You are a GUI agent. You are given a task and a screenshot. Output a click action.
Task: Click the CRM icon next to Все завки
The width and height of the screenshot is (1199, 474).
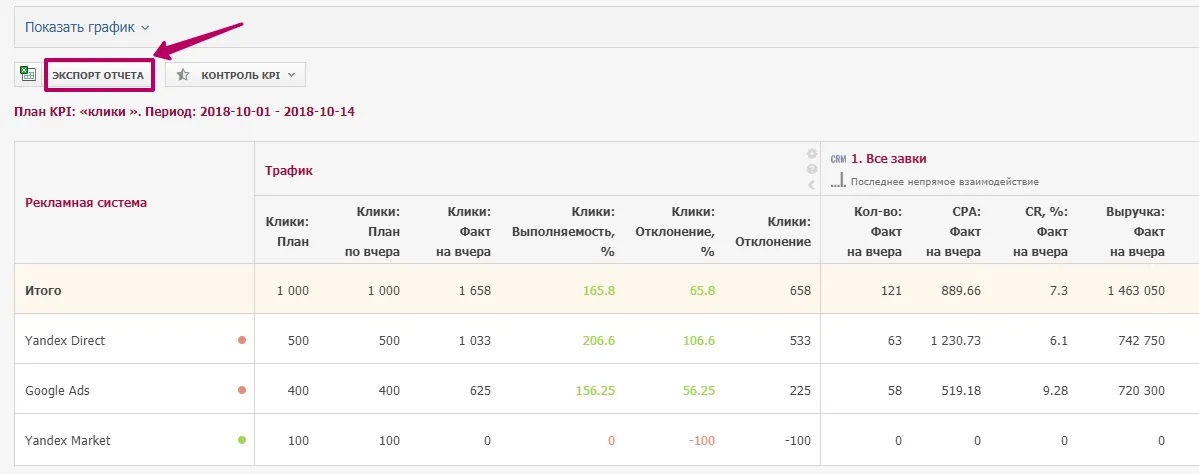click(839, 159)
